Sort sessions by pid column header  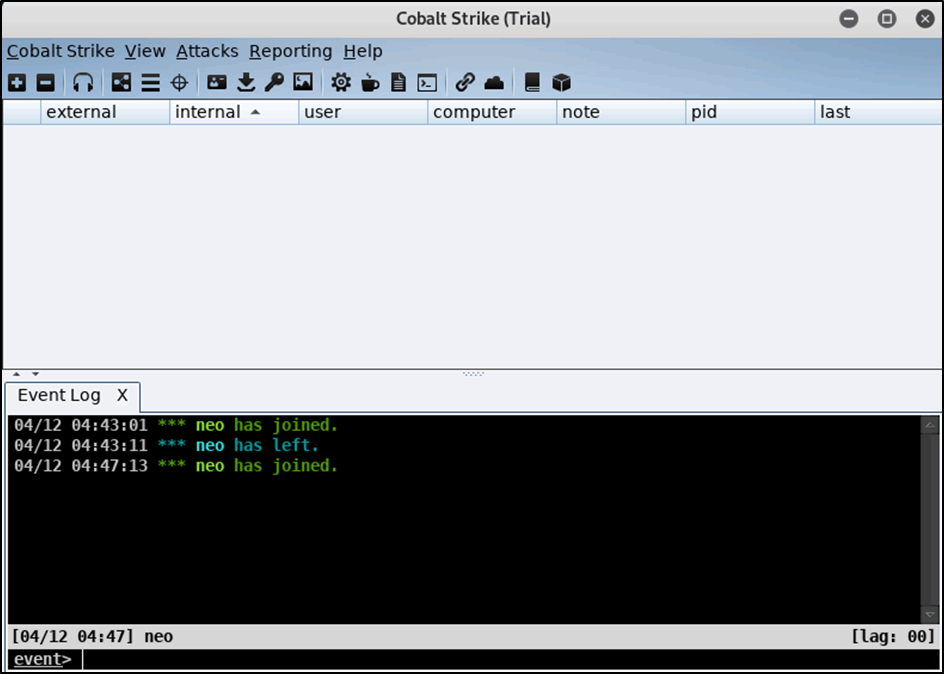[x=750, y=112]
